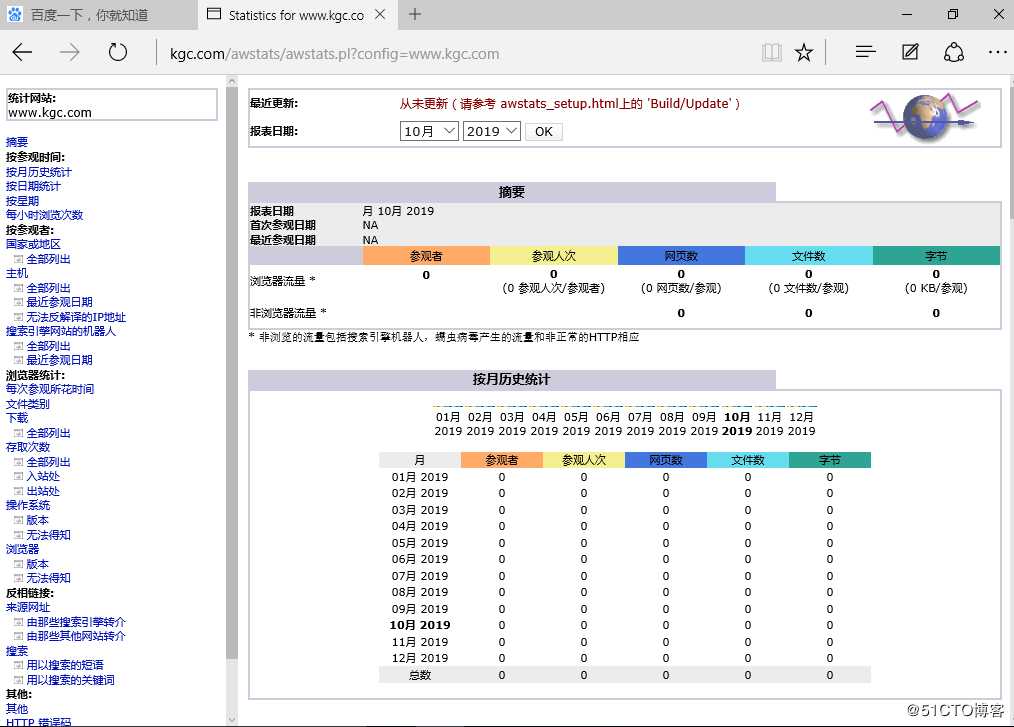The width and height of the screenshot is (1014, 727).
Task: Click the share icon in toolbar
Action: (954, 52)
